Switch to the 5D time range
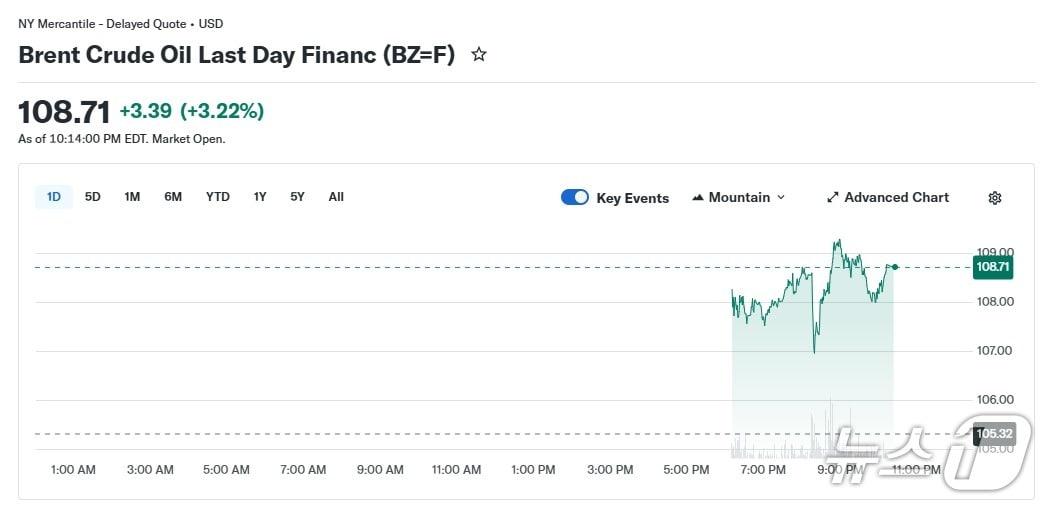 93,197
